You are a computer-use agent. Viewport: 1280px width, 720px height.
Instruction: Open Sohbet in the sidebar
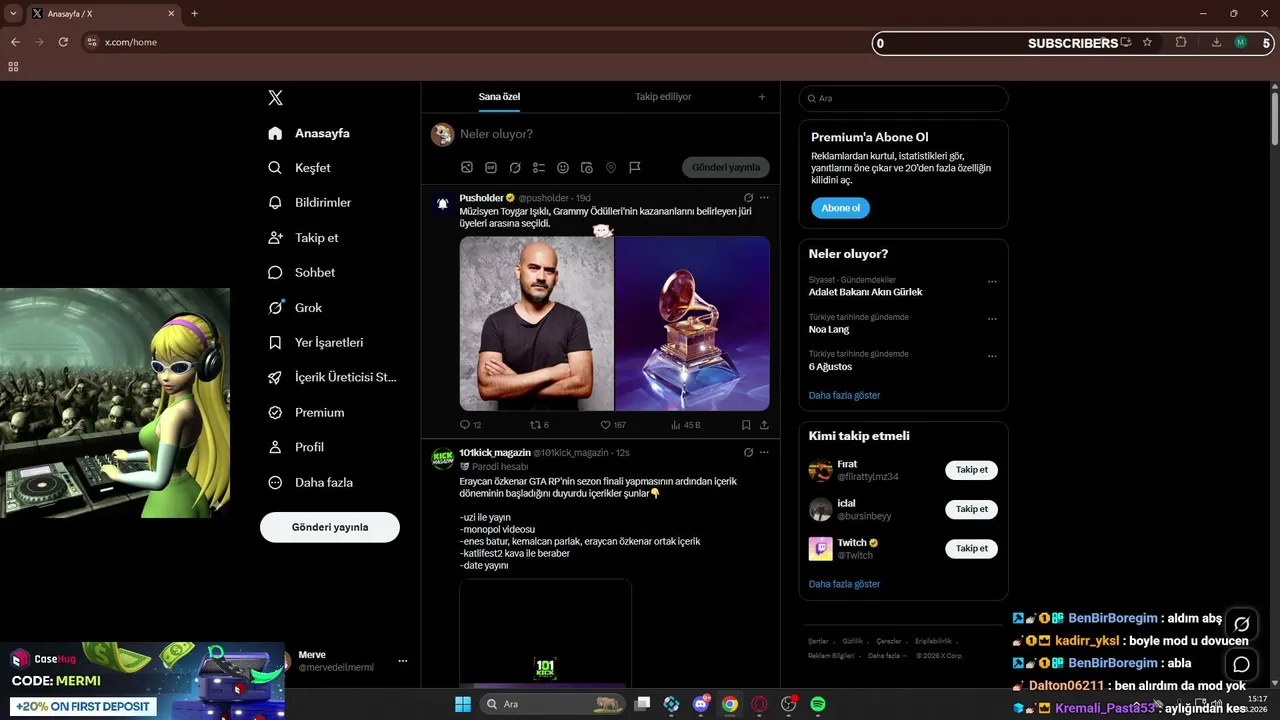(302, 273)
